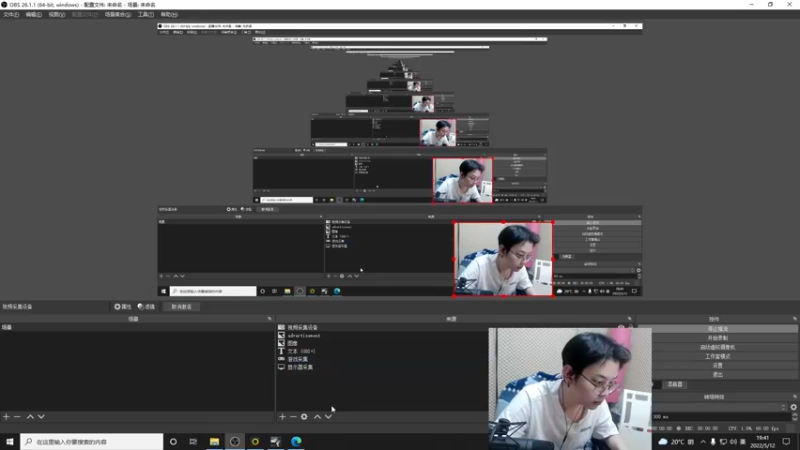Open the 帮助 Help menu
This screenshot has height=450, width=800.
(169, 15)
